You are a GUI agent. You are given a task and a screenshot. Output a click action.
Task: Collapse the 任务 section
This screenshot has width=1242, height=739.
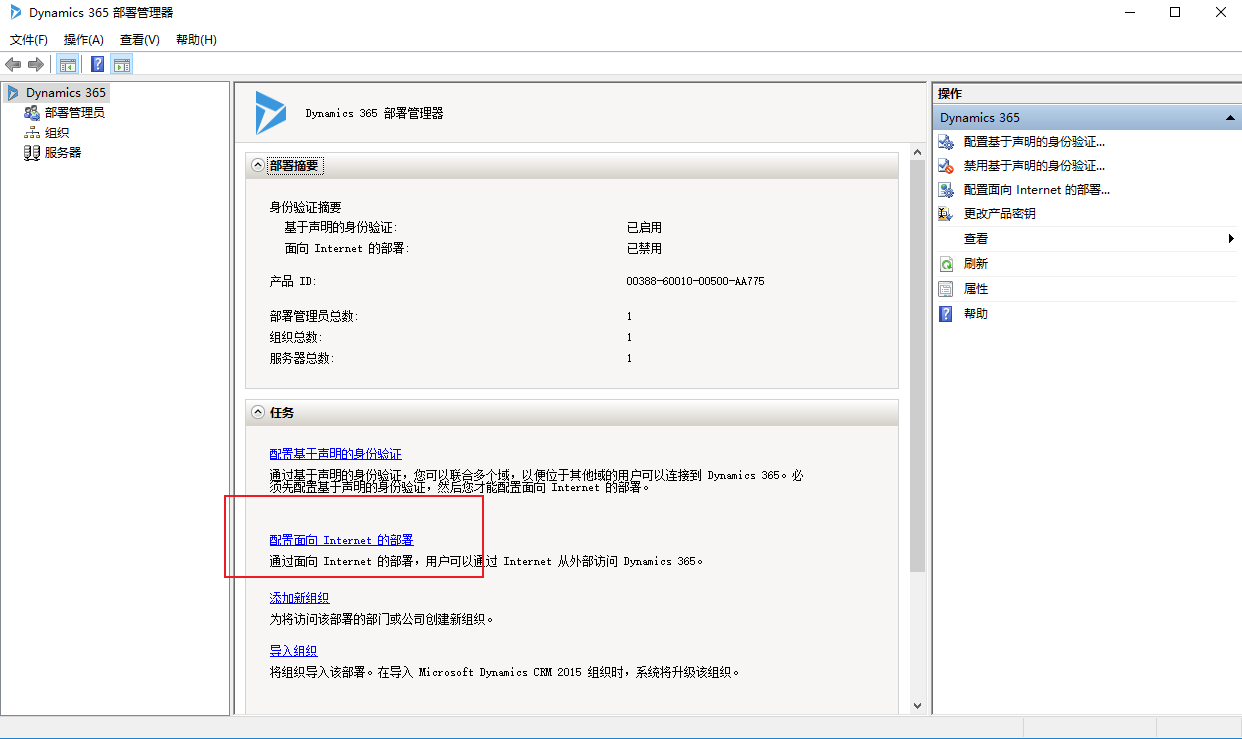tap(259, 412)
